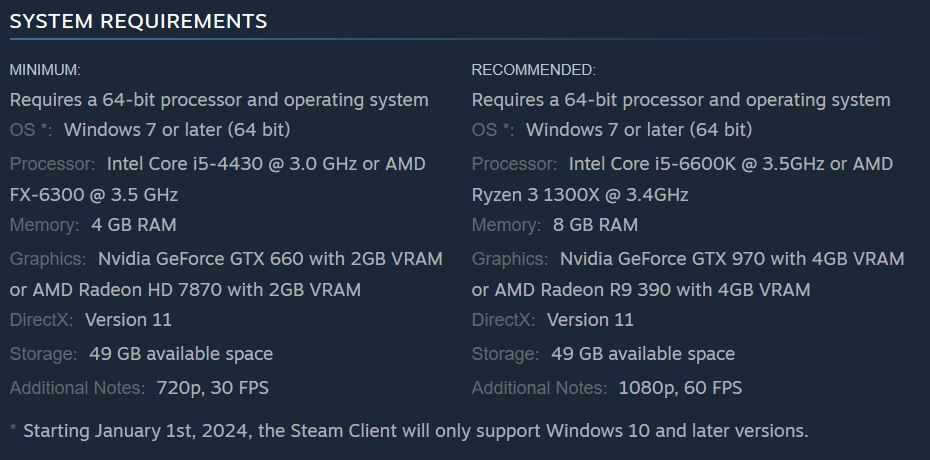Click the 720p, 30 FPS note
The image size is (930, 460).
click(x=213, y=388)
